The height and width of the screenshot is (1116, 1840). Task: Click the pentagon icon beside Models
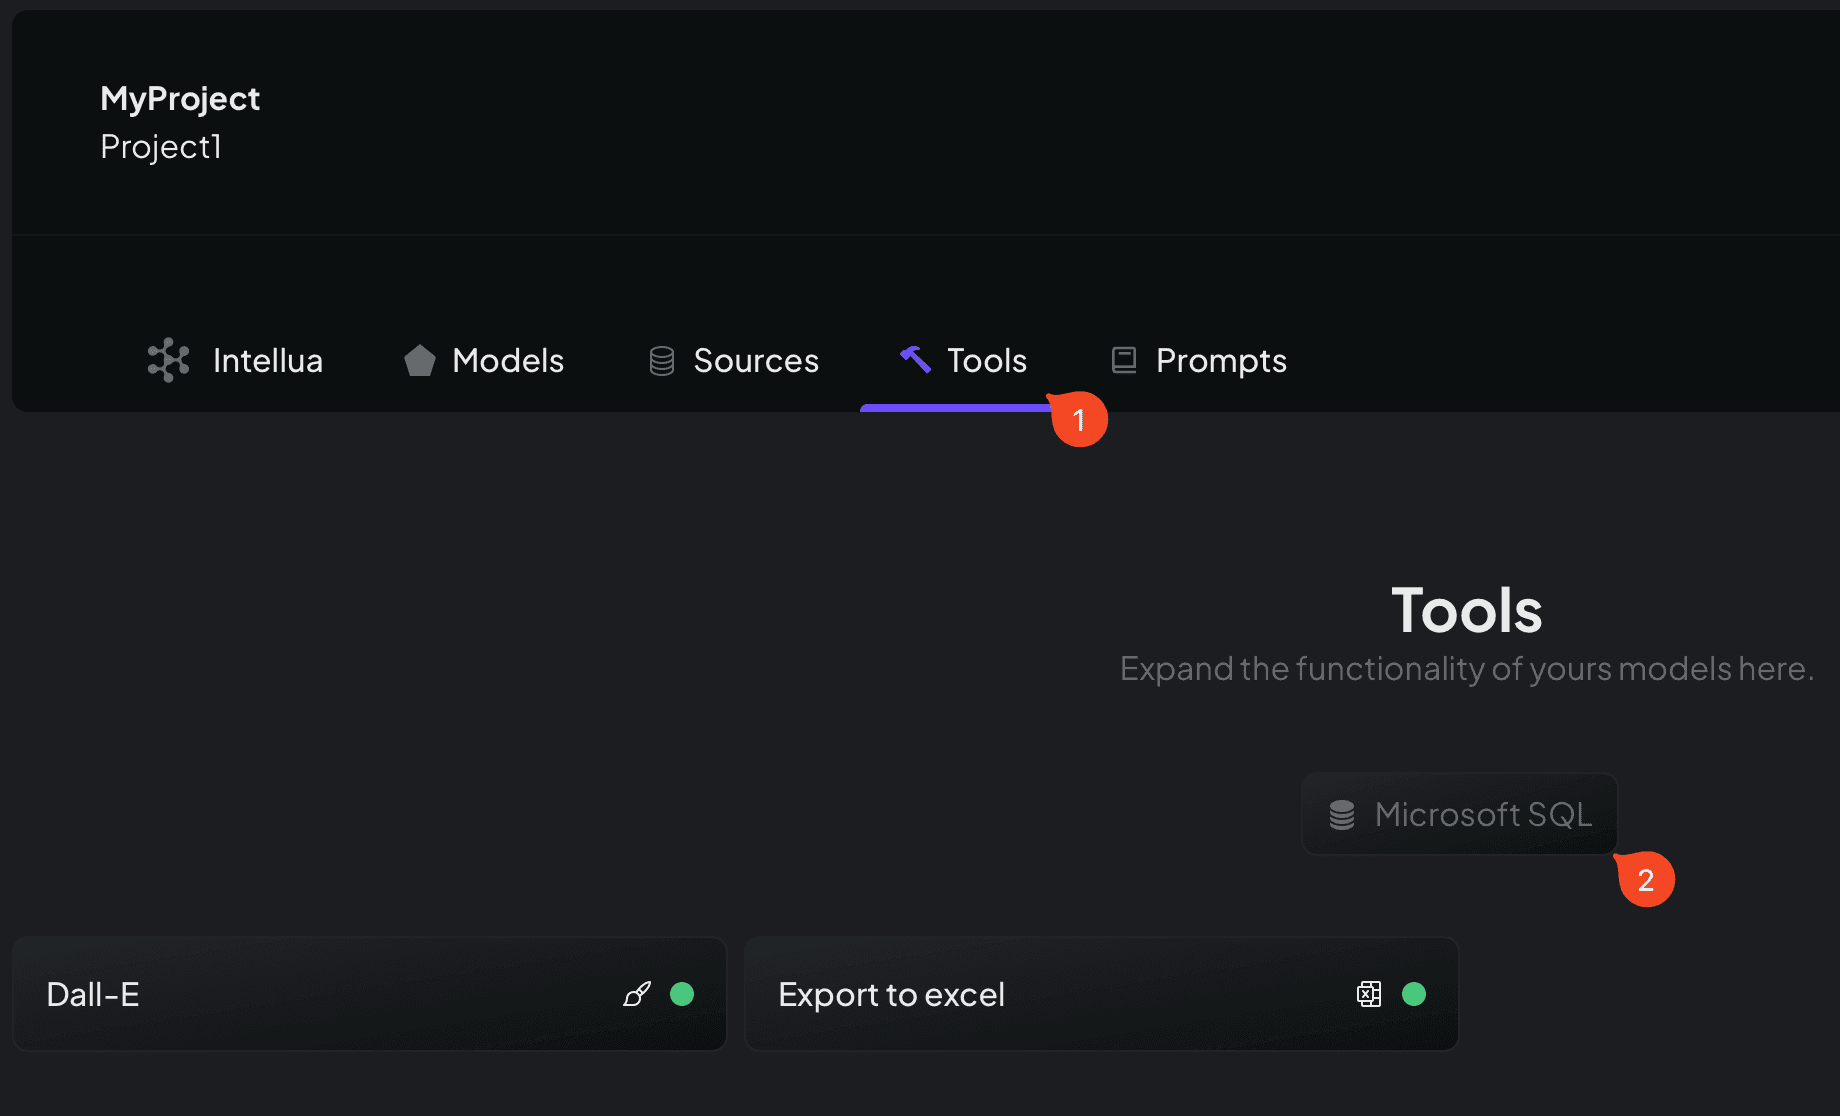pos(420,360)
